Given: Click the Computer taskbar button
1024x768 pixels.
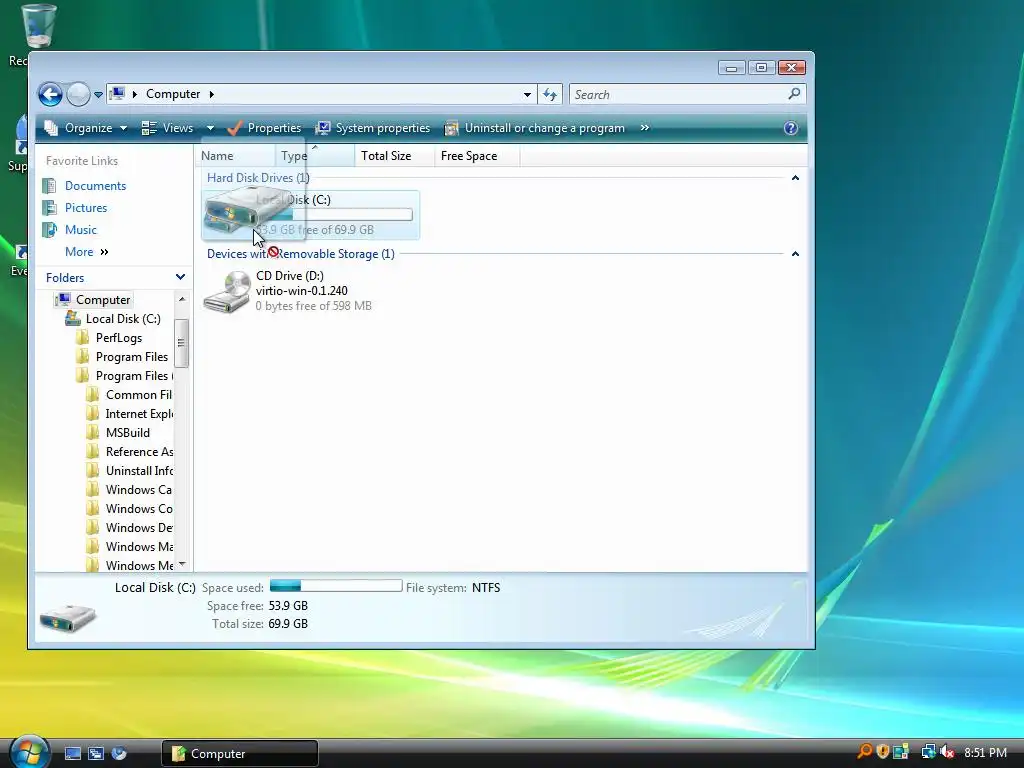Looking at the screenshot, I should pos(240,754).
